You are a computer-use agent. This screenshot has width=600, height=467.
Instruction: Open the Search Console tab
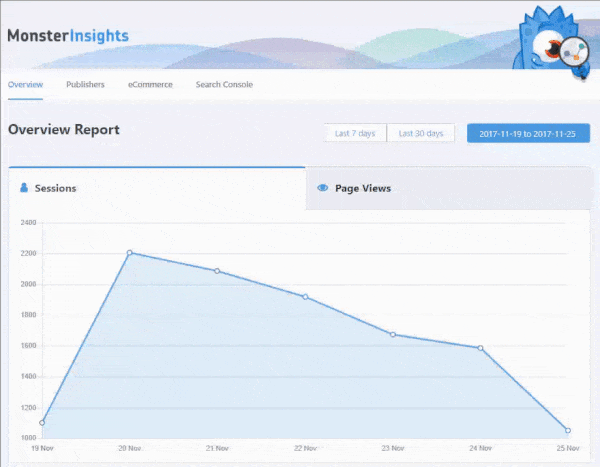(224, 85)
